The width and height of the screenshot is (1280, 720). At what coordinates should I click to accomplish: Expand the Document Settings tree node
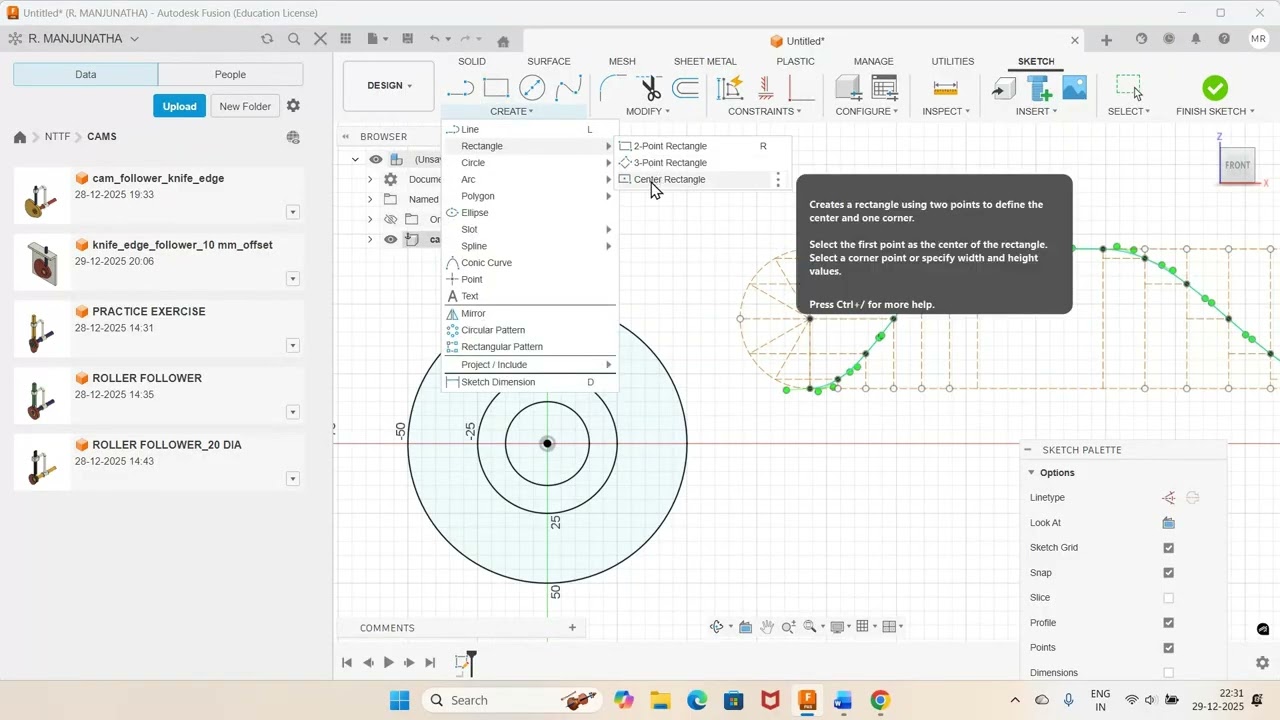(x=370, y=179)
